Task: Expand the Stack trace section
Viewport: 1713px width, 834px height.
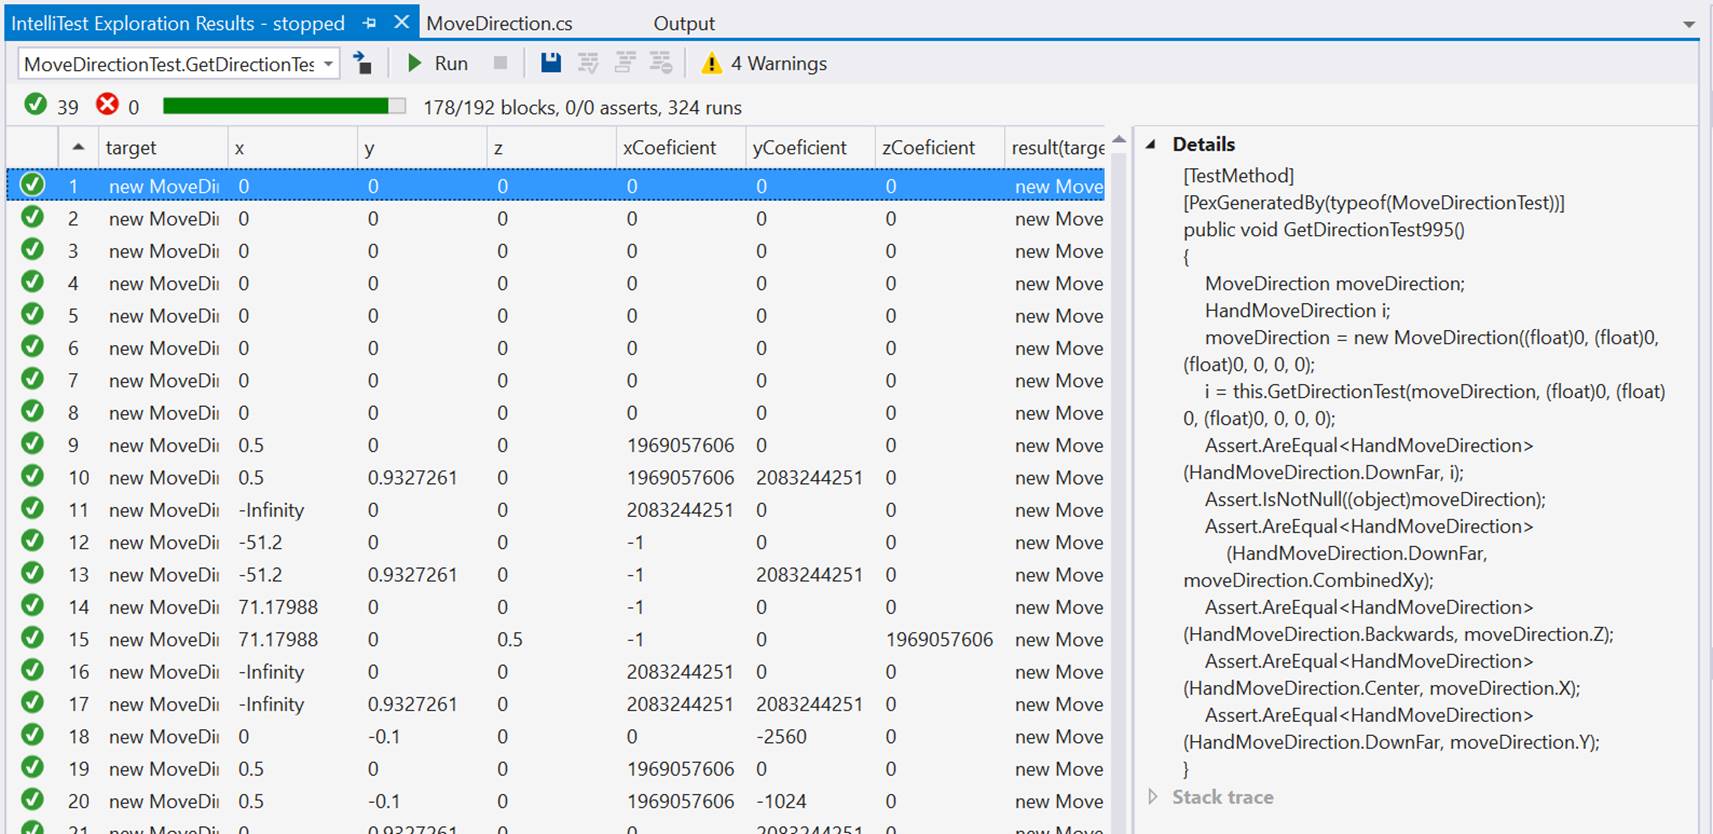Action: pyautogui.click(x=1153, y=797)
